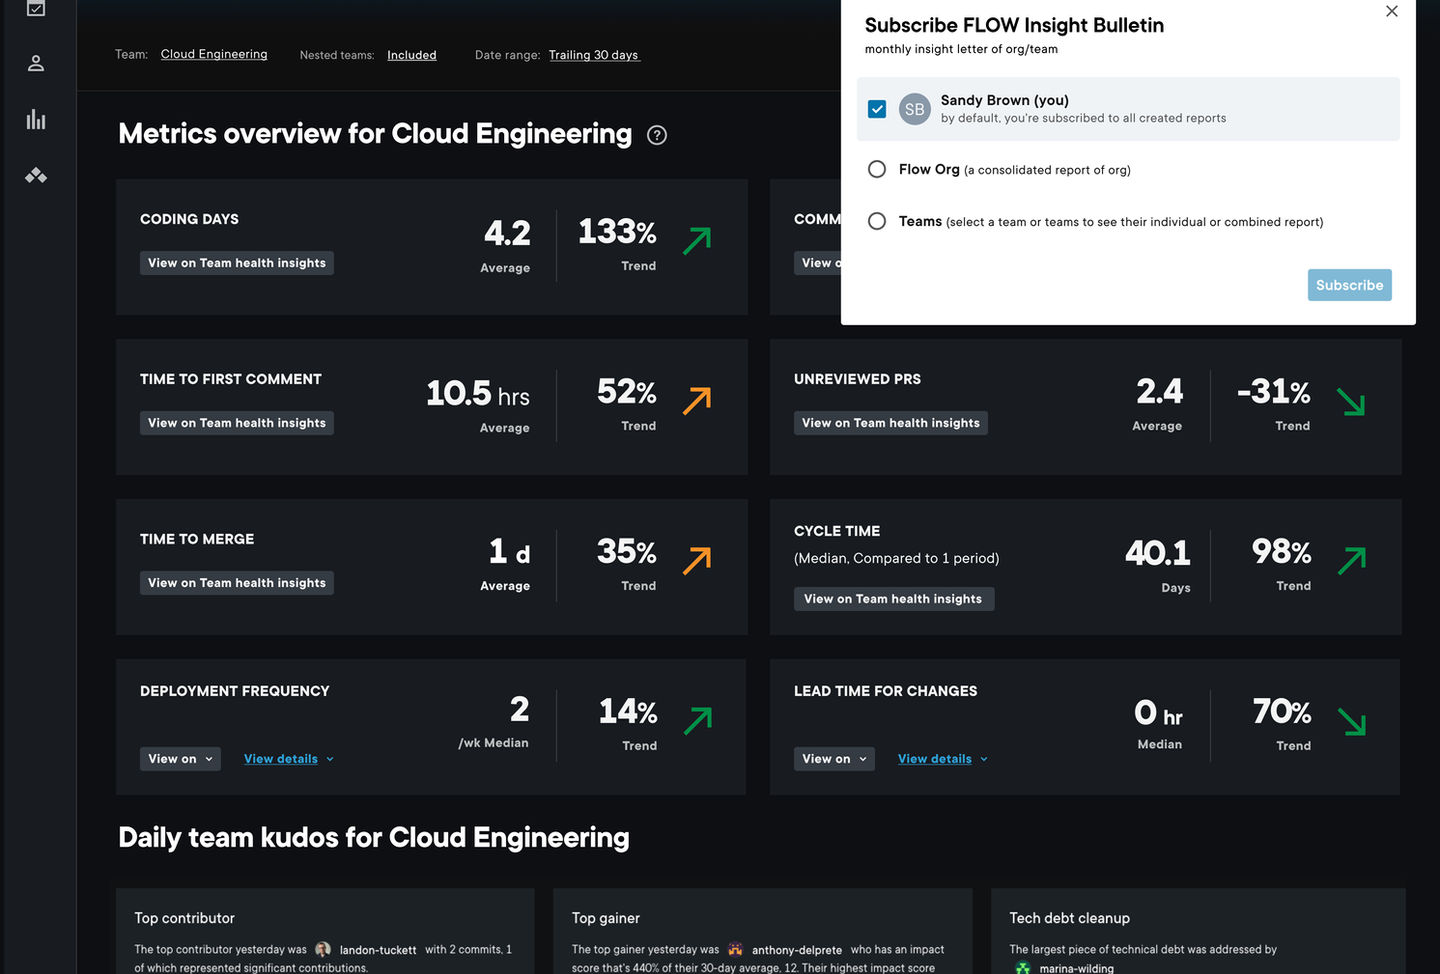Screen dimensions: 1440x974
Task: Click the Coding Days green trend arrow
Action: [x=697, y=240]
